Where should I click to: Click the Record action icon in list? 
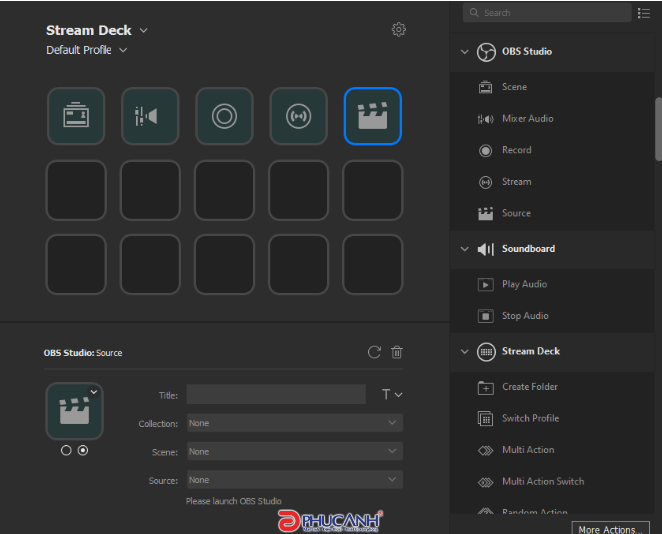485,150
